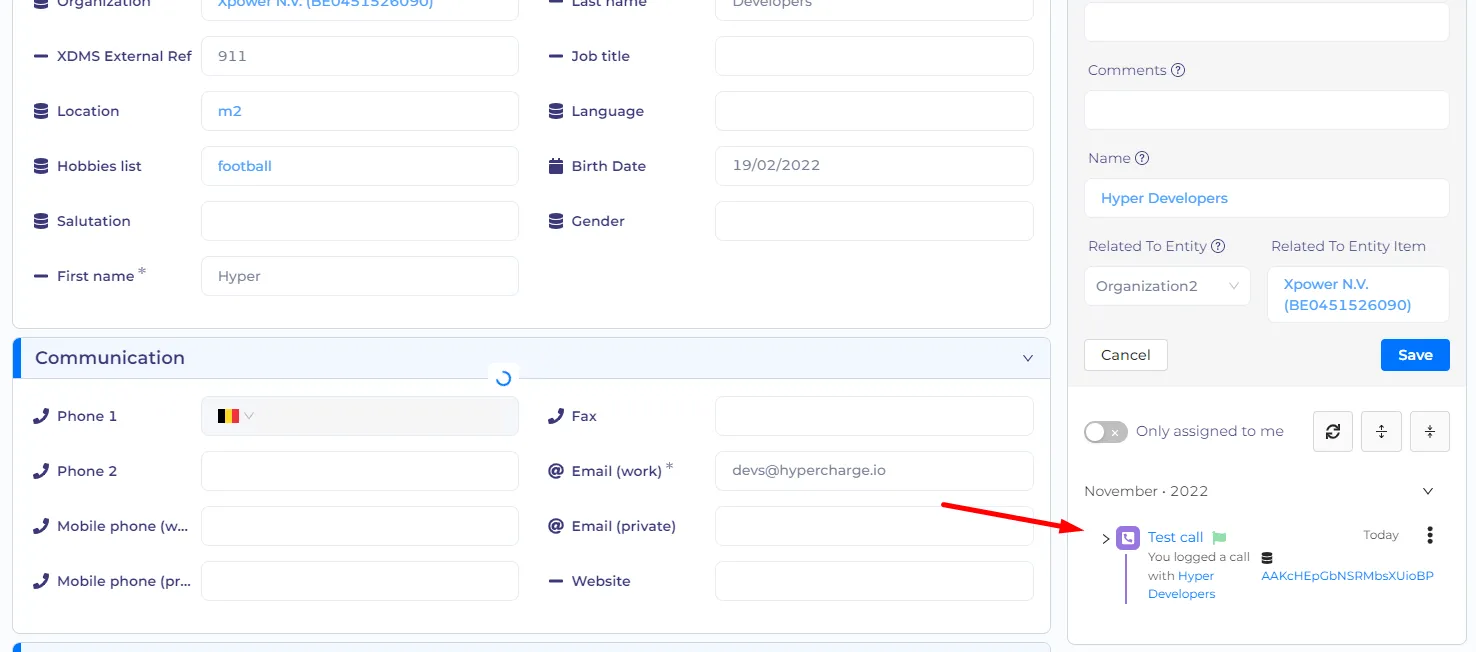Click the help icon next to Comments
Screen dimensions: 1476x652
(1178, 70)
